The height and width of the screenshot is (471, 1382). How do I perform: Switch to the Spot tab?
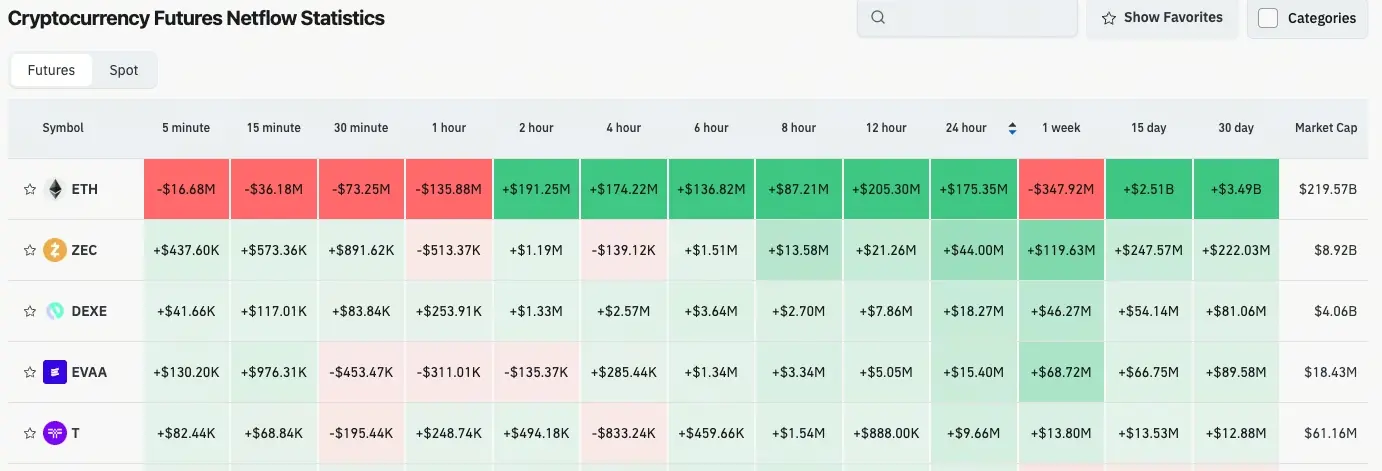[124, 70]
